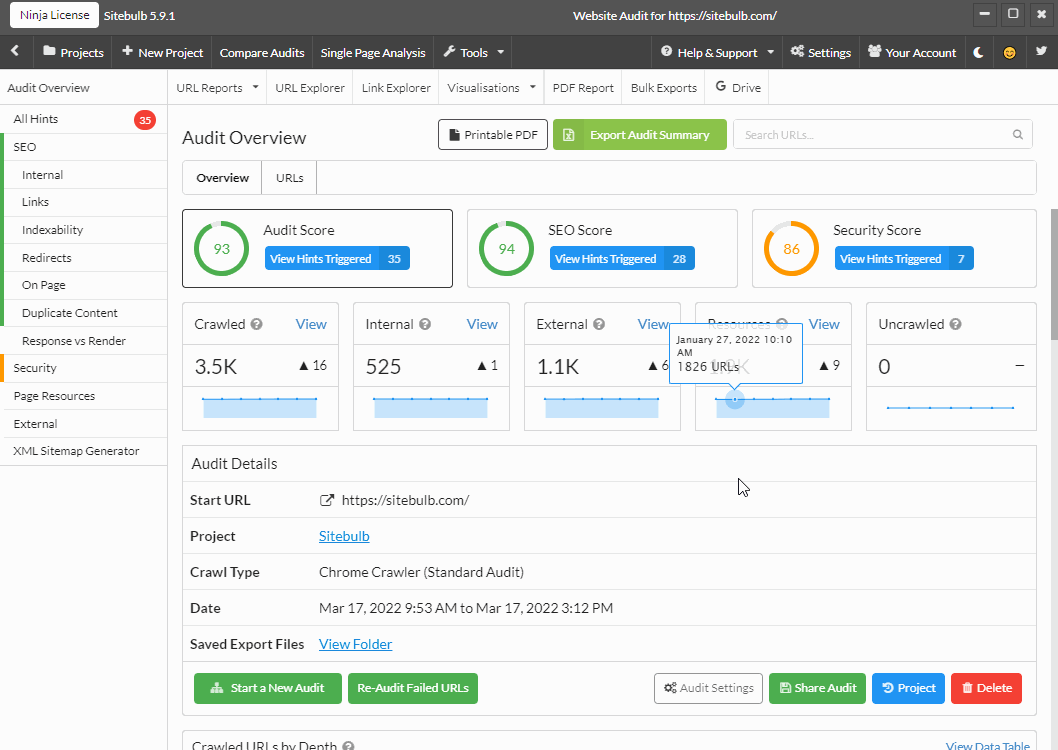Click the Ninja License badge
1058x750 pixels.
tap(54, 15)
